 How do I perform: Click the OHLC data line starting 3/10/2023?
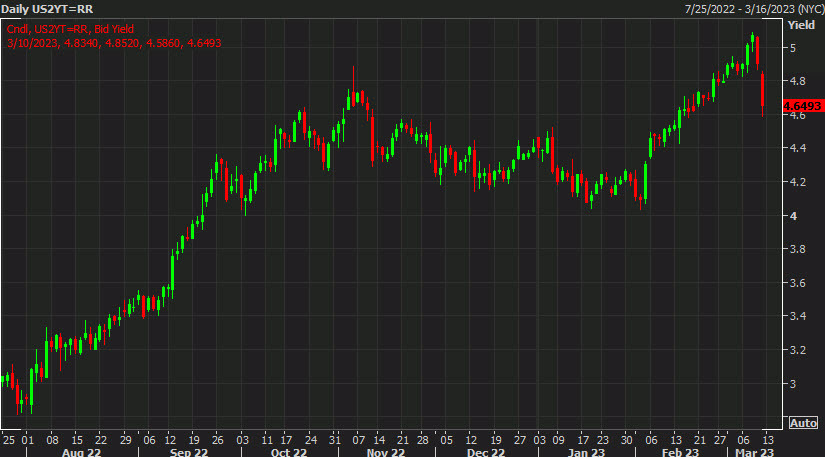click(x=114, y=43)
